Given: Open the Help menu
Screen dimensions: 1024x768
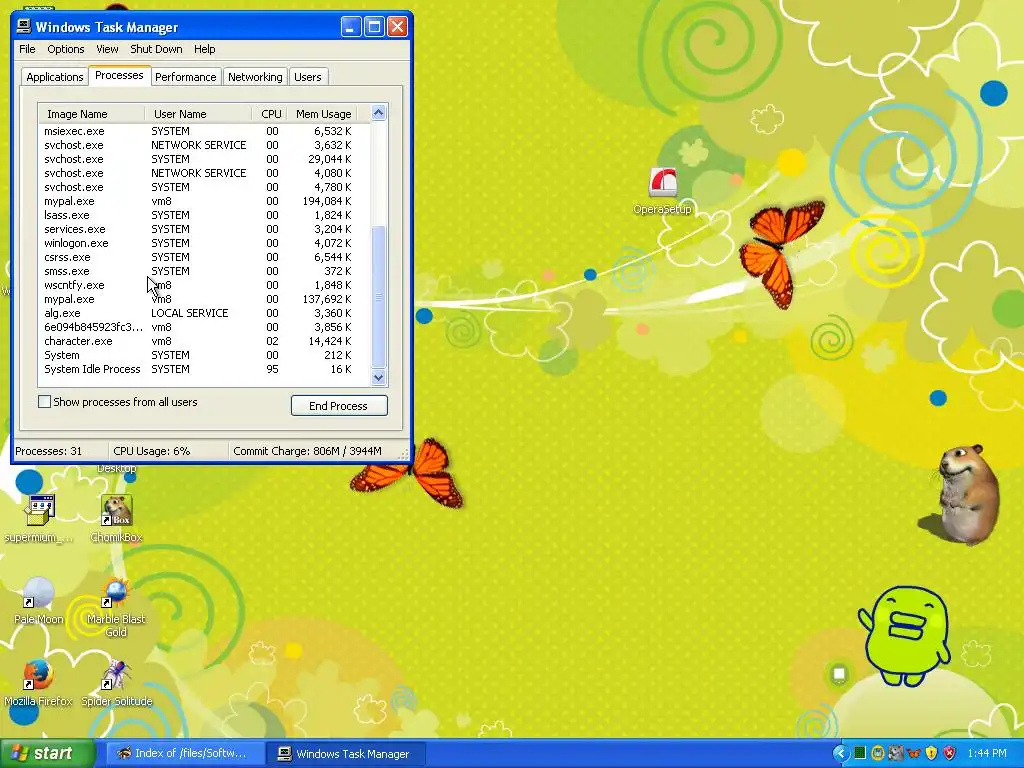Looking at the screenshot, I should pos(204,49).
